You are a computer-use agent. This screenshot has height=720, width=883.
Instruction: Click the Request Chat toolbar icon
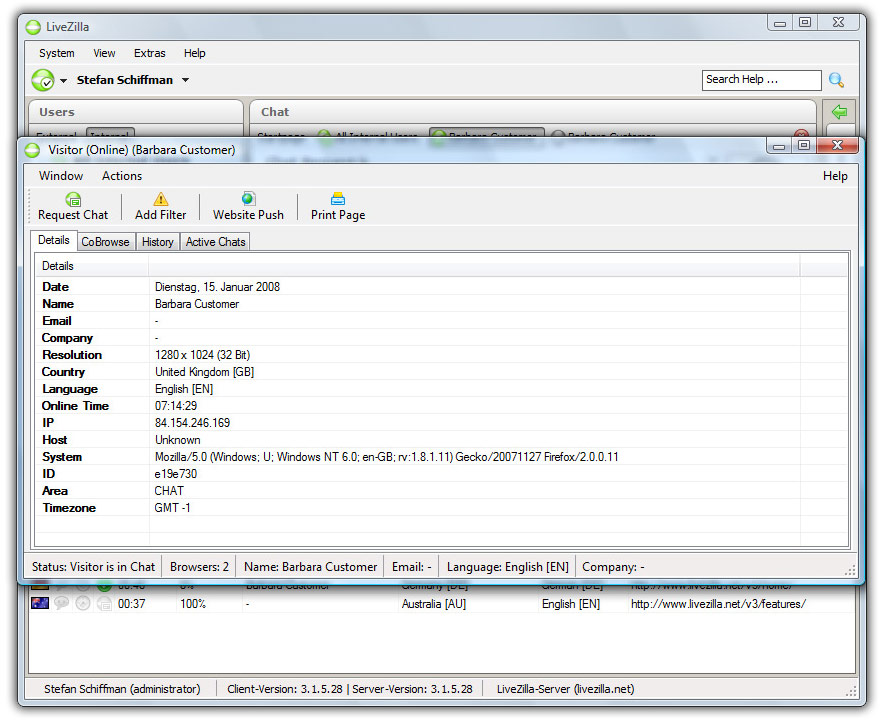[x=73, y=199]
